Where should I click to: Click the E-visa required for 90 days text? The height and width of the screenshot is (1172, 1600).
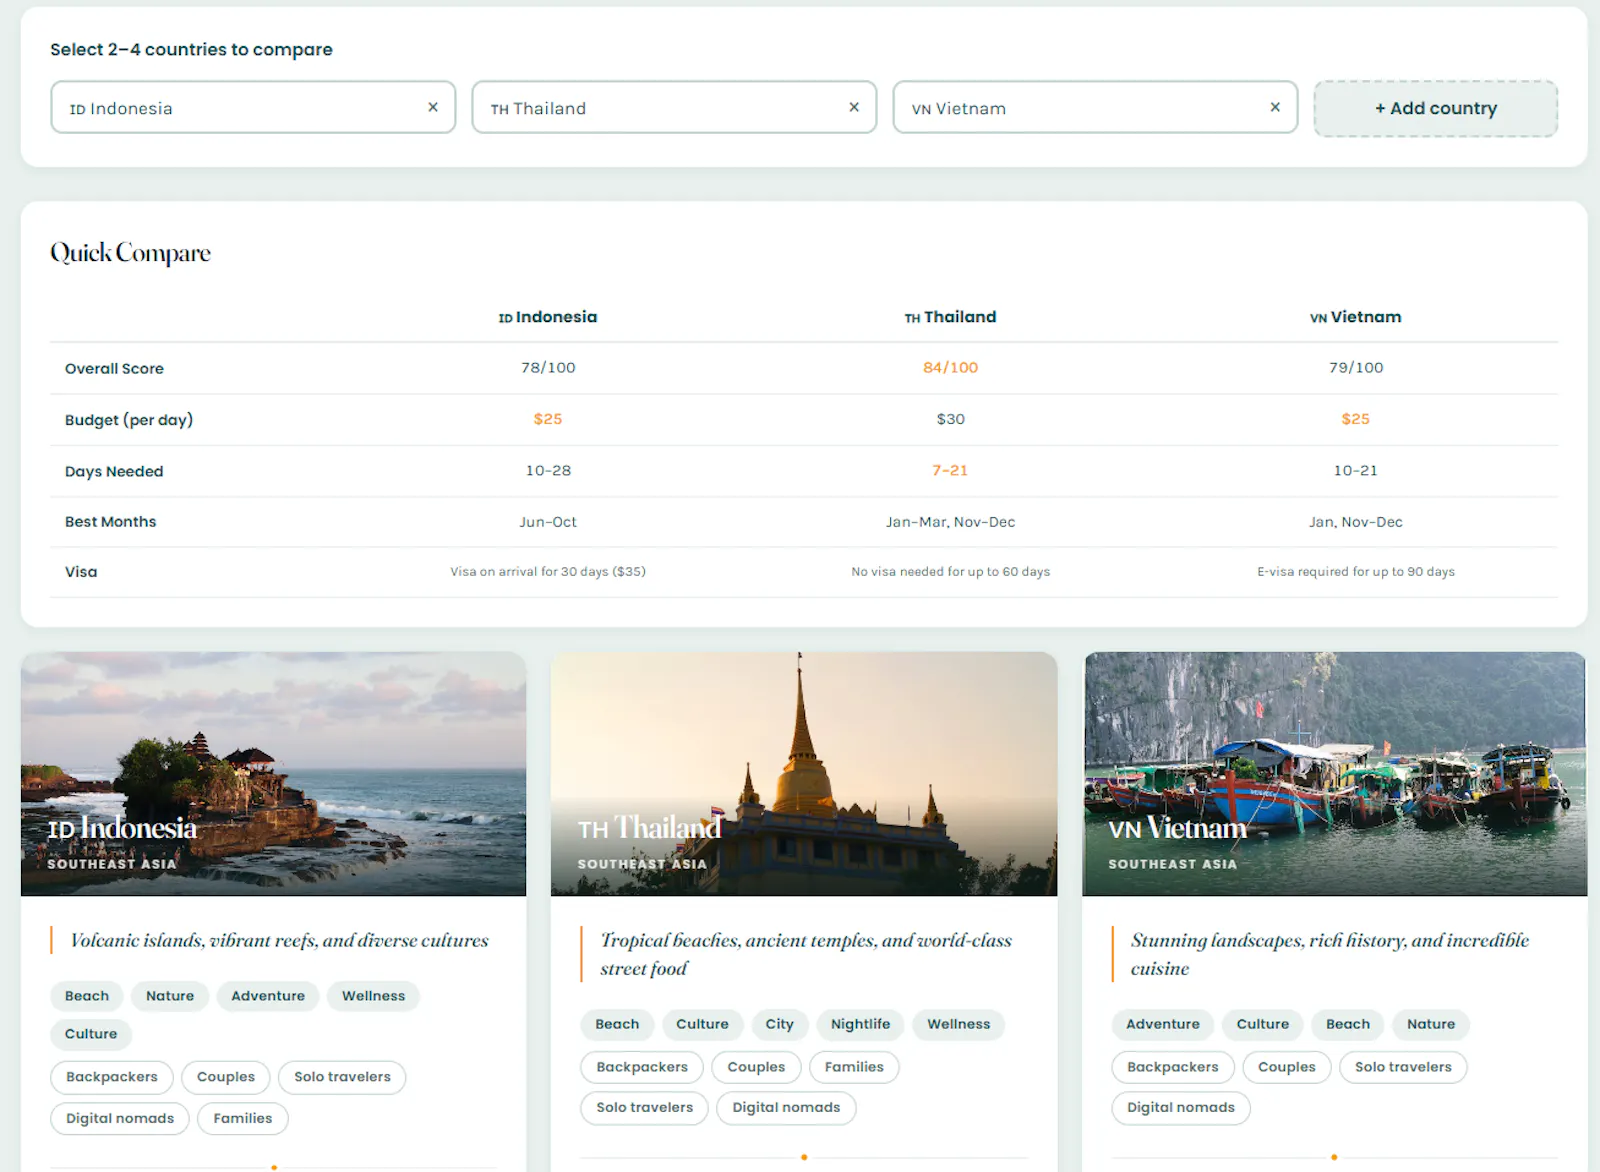(x=1356, y=572)
